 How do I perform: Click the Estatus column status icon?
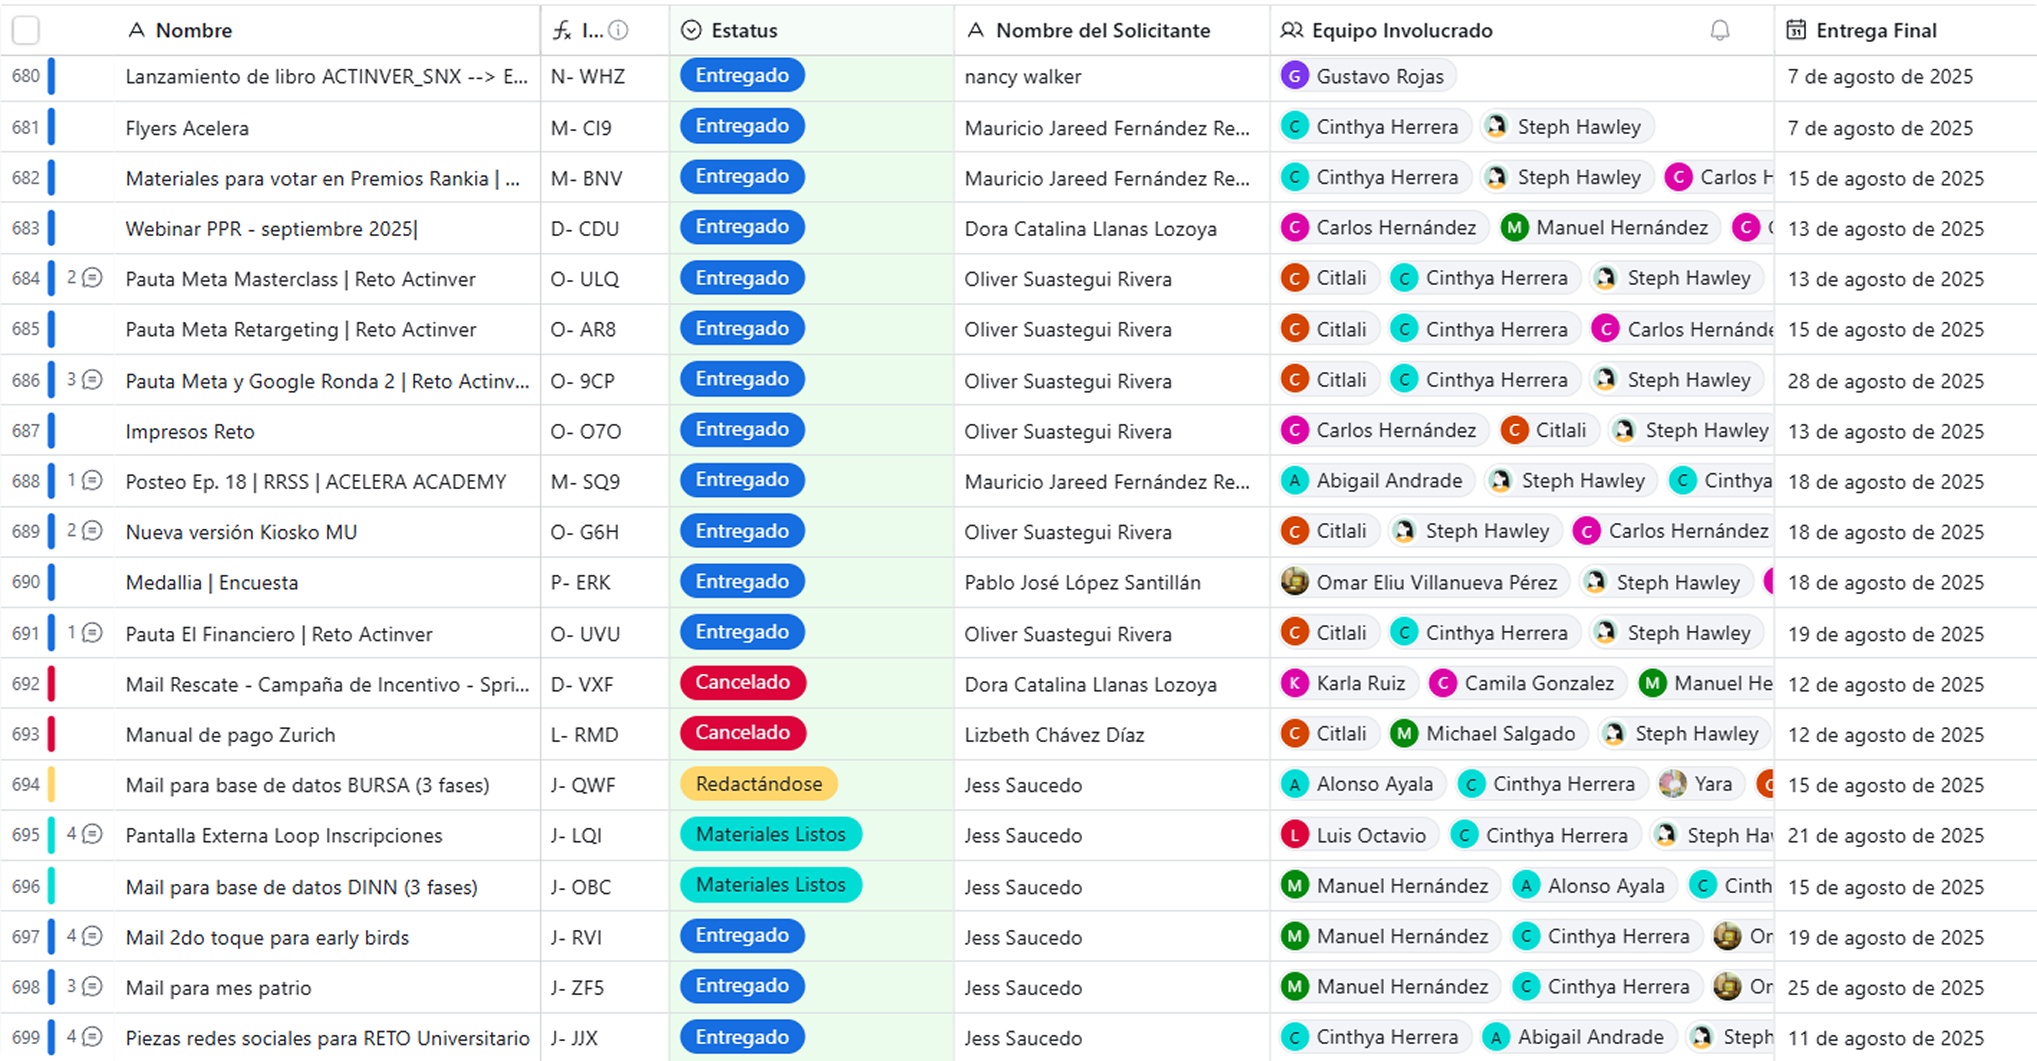point(691,31)
